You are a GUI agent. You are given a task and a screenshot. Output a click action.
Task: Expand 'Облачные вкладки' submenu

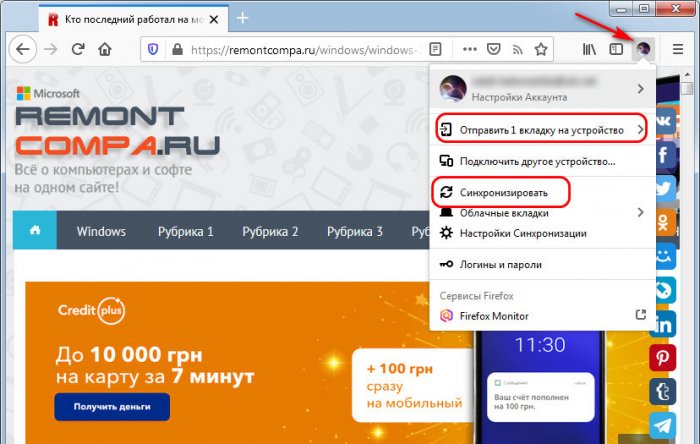541,213
